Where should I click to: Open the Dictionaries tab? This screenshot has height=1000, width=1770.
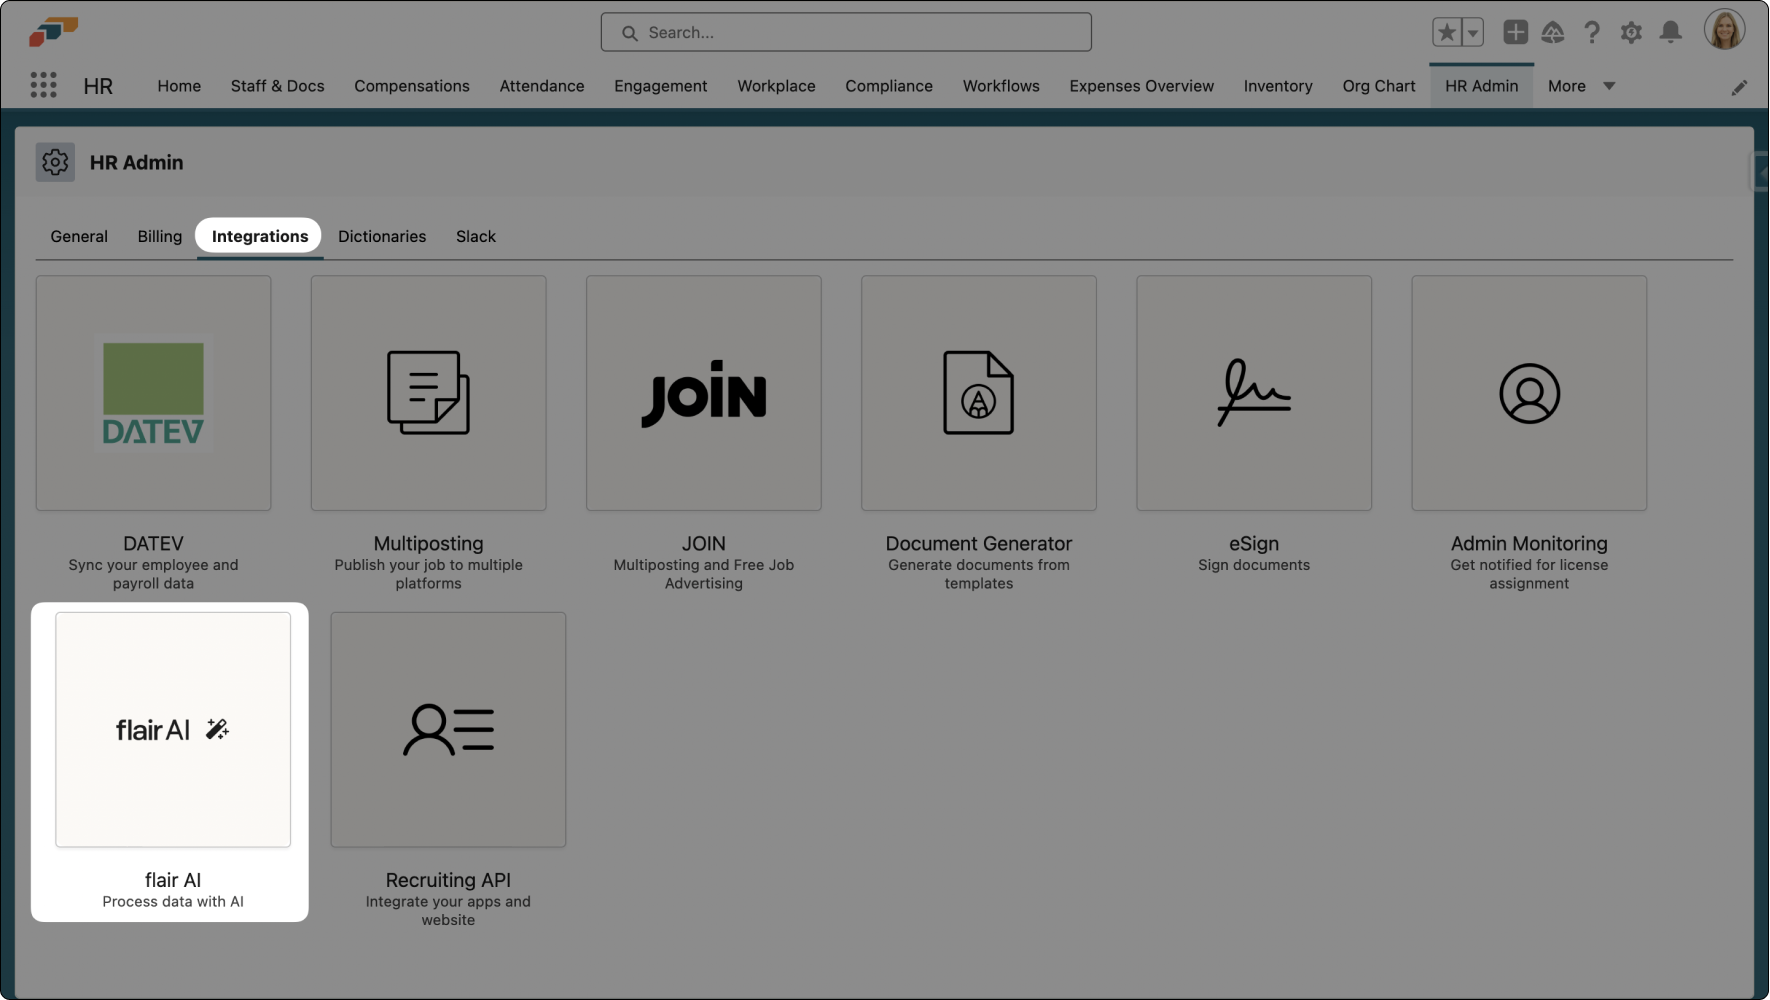point(382,236)
